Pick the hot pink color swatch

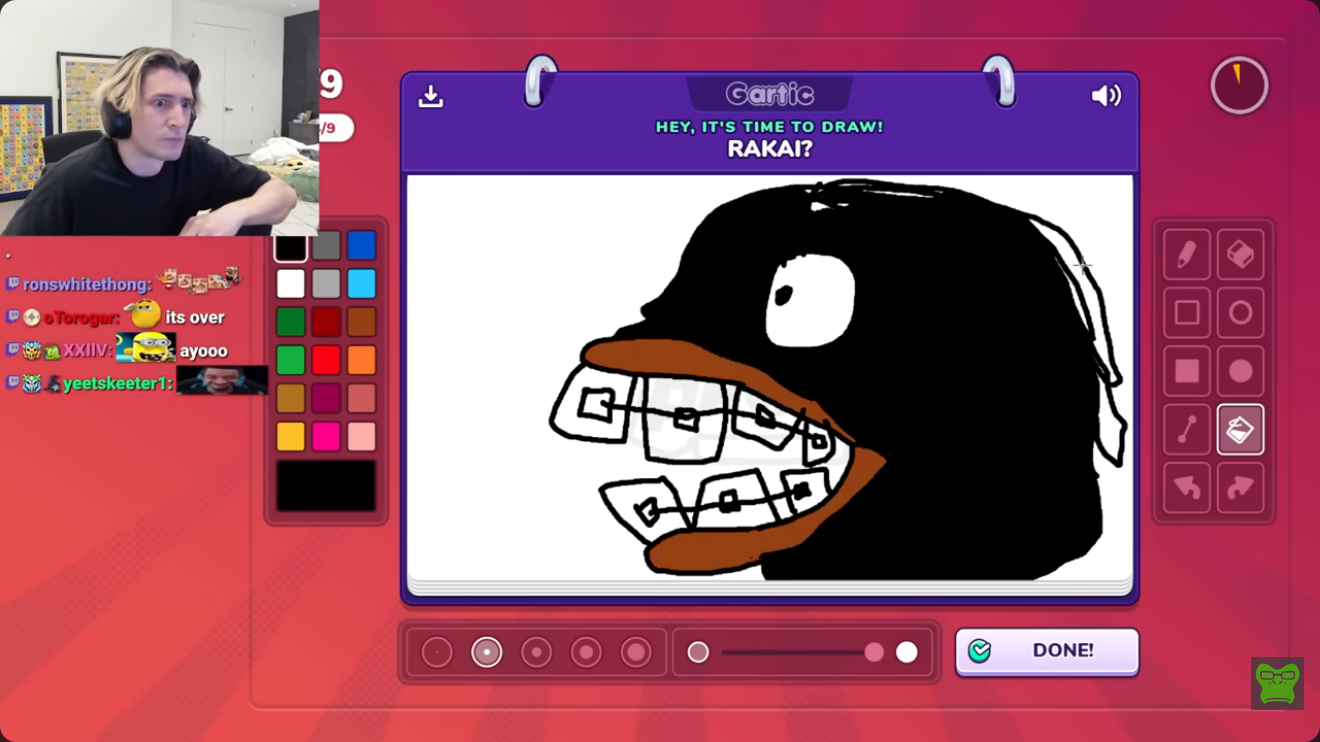(x=326, y=436)
